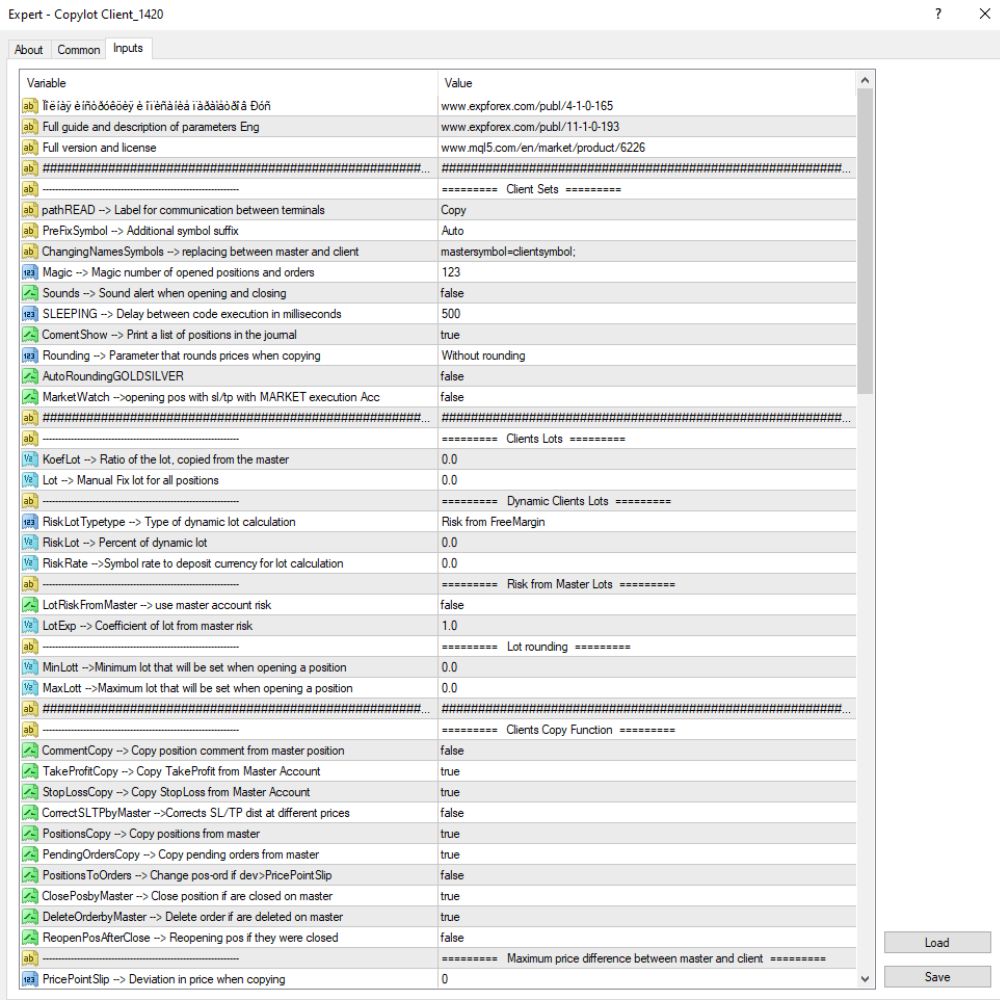Click the enum icon beside Rounding variable

29,355
